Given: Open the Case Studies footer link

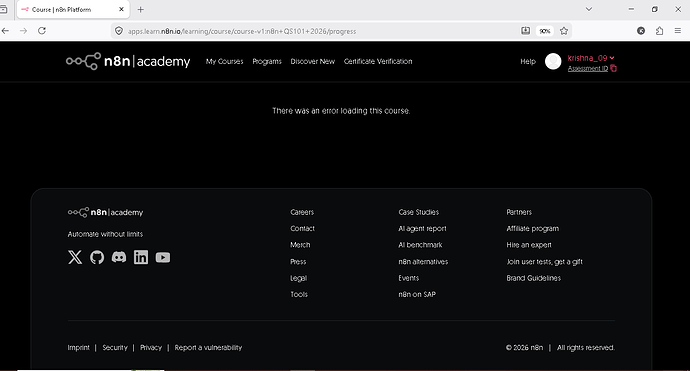Looking at the screenshot, I should [x=418, y=212].
